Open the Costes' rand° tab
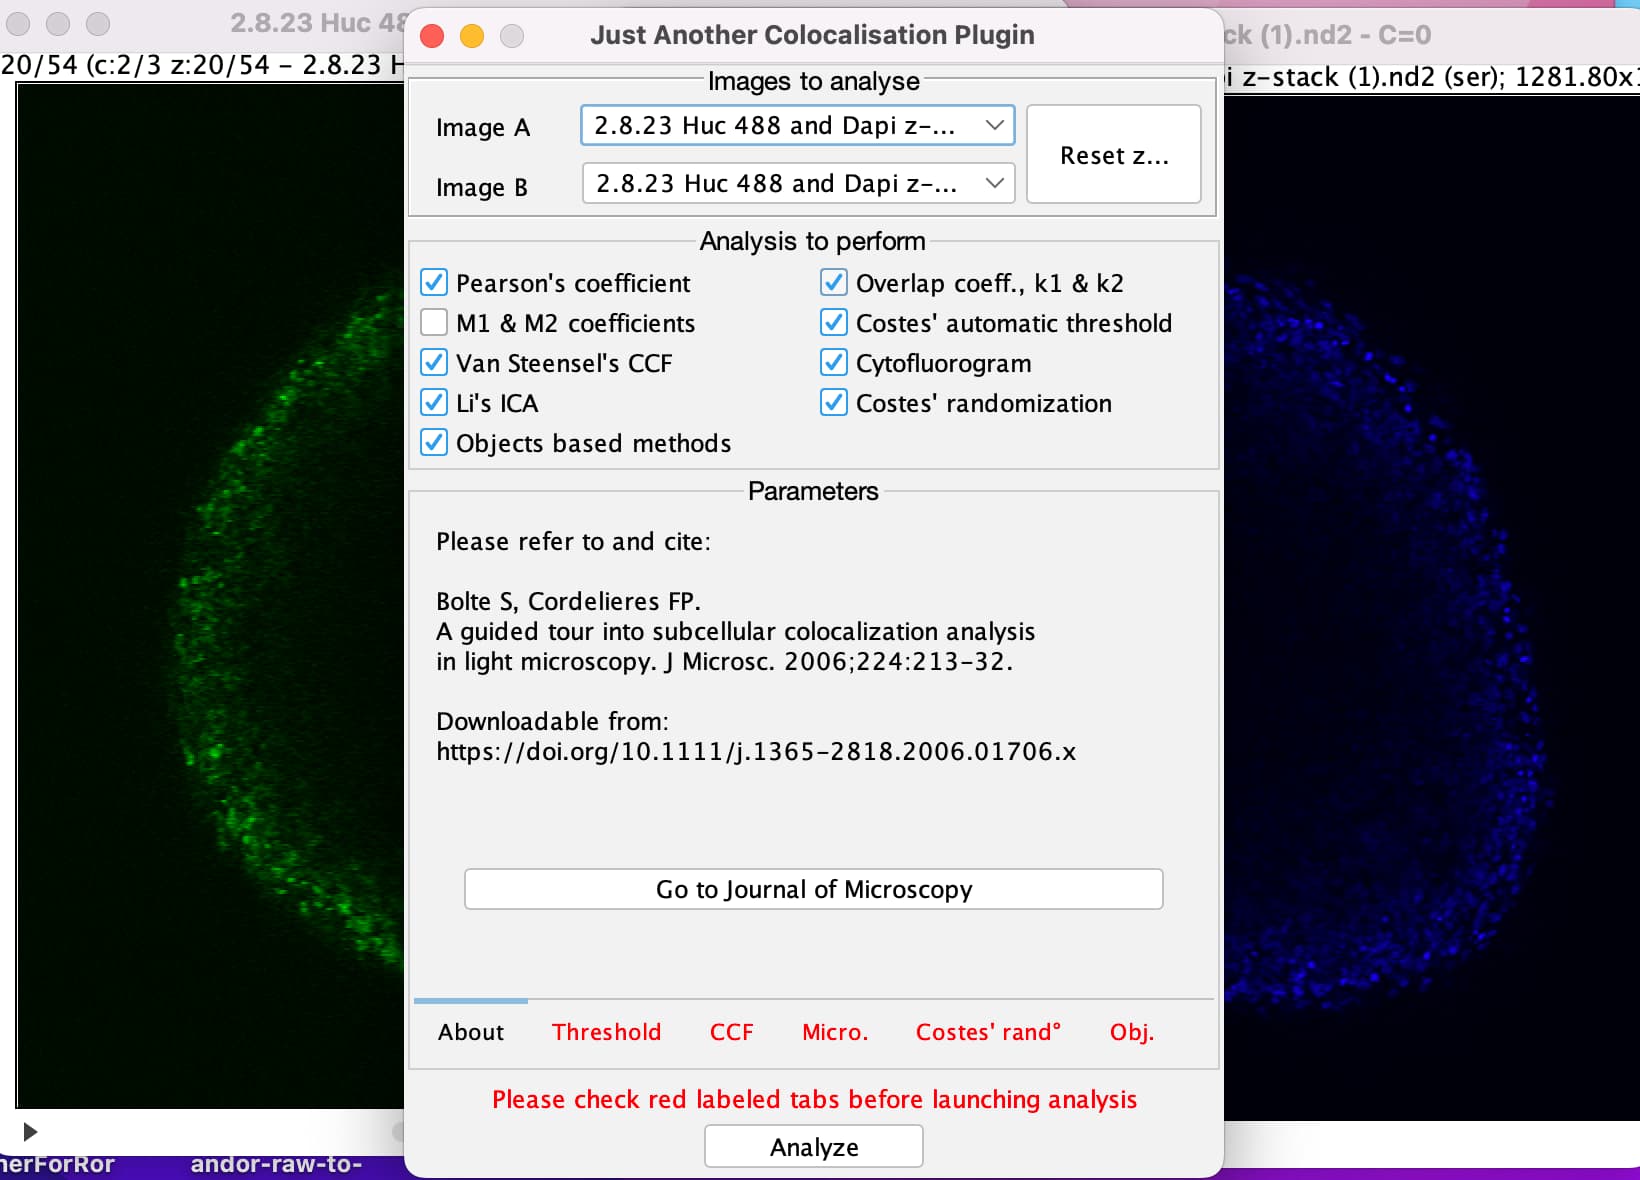Screen dimensions: 1640x1180 pos(987,1032)
